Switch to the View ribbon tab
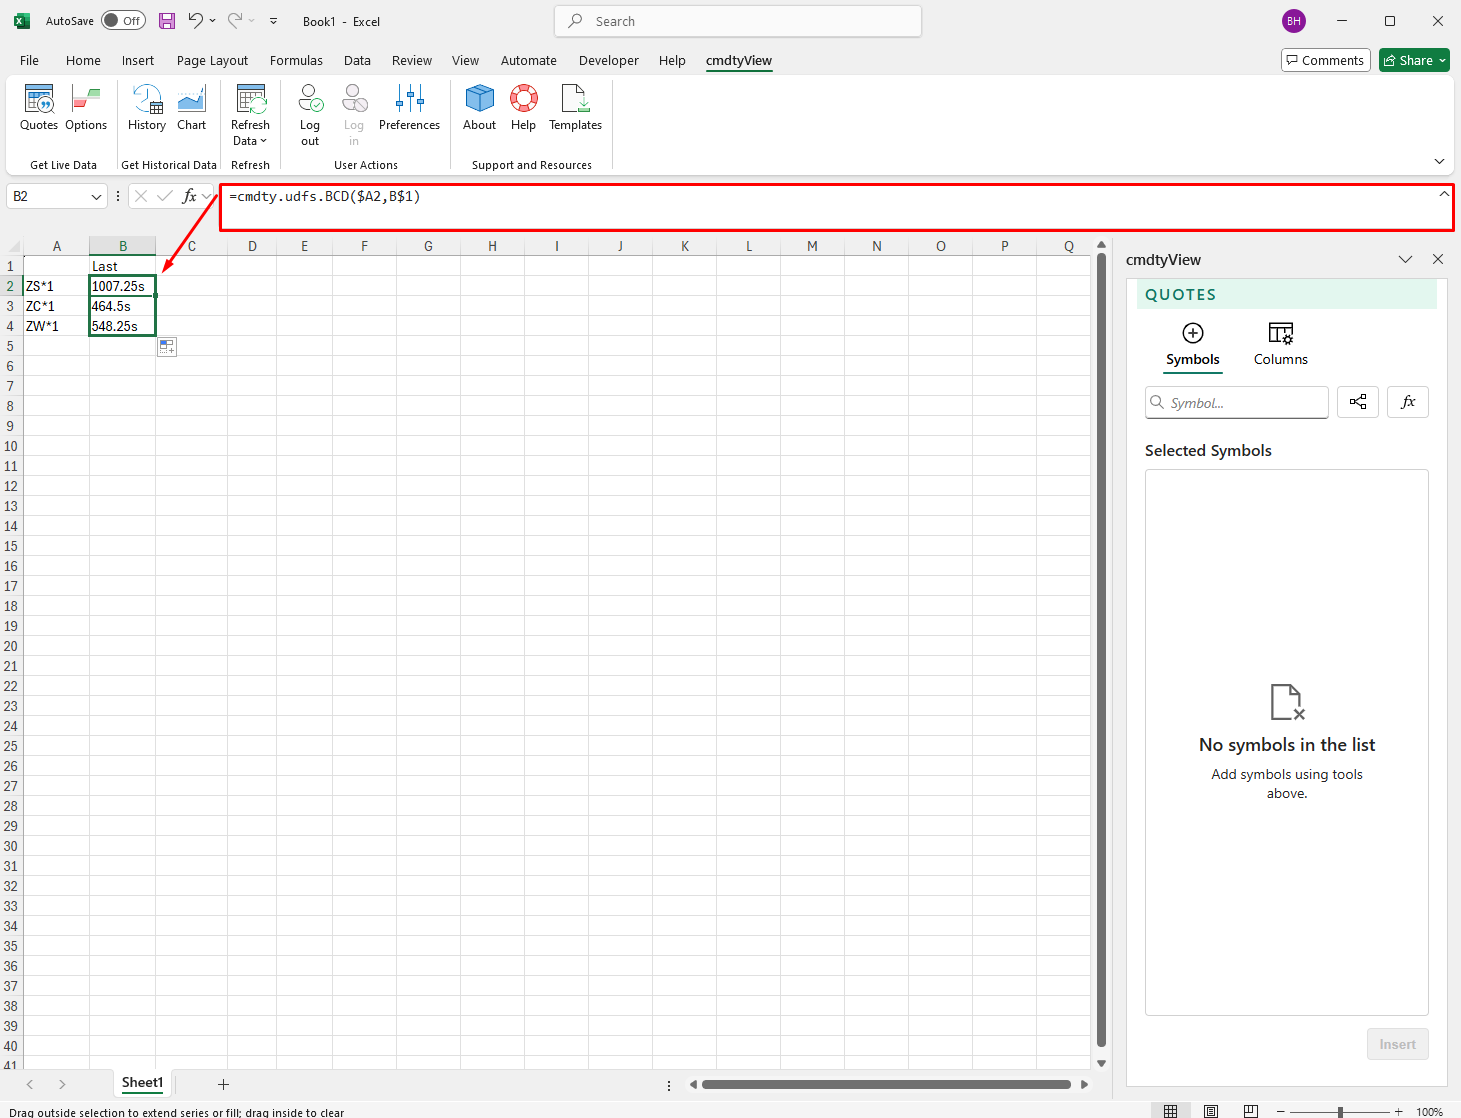This screenshot has height=1118, width=1461. pos(465,60)
